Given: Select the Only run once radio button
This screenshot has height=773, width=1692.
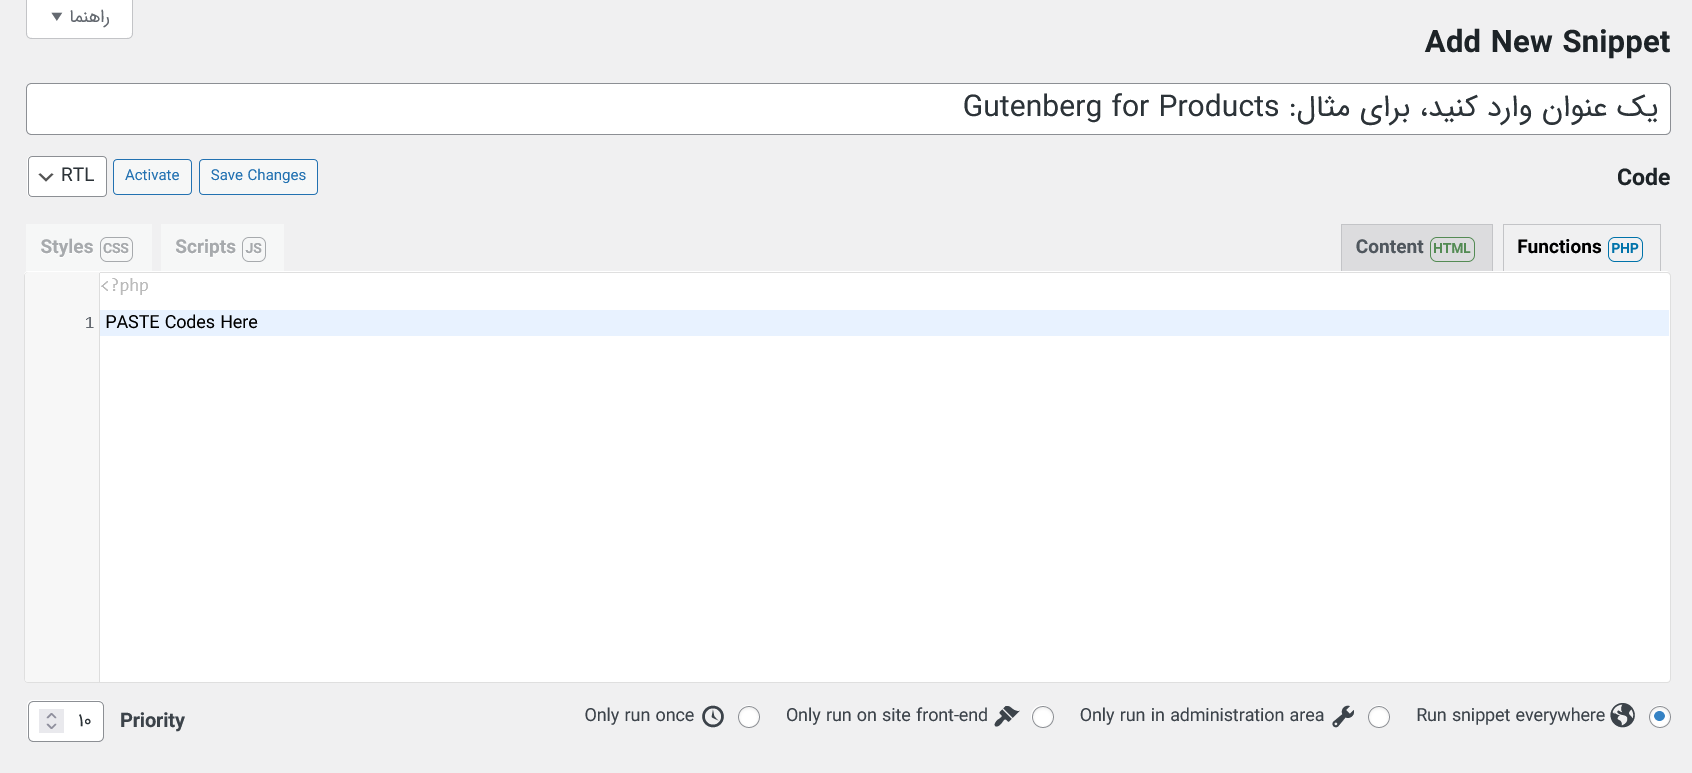Looking at the screenshot, I should click(749, 717).
